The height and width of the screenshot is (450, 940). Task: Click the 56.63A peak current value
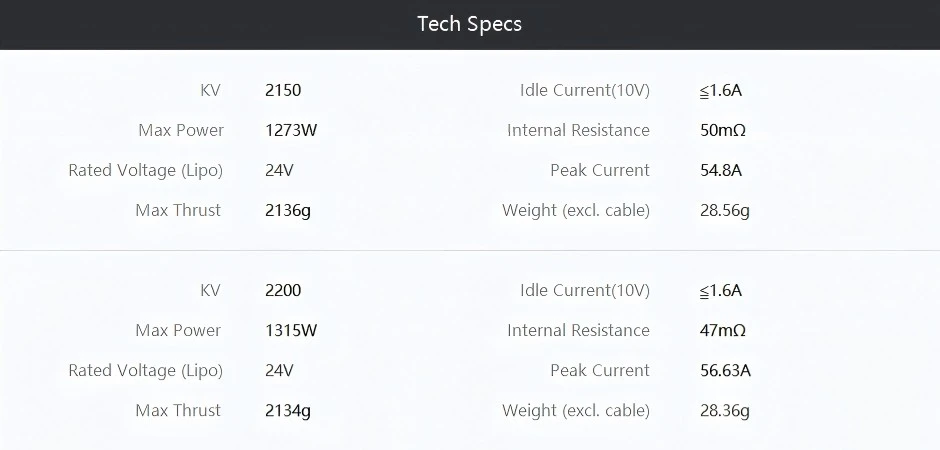click(725, 370)
